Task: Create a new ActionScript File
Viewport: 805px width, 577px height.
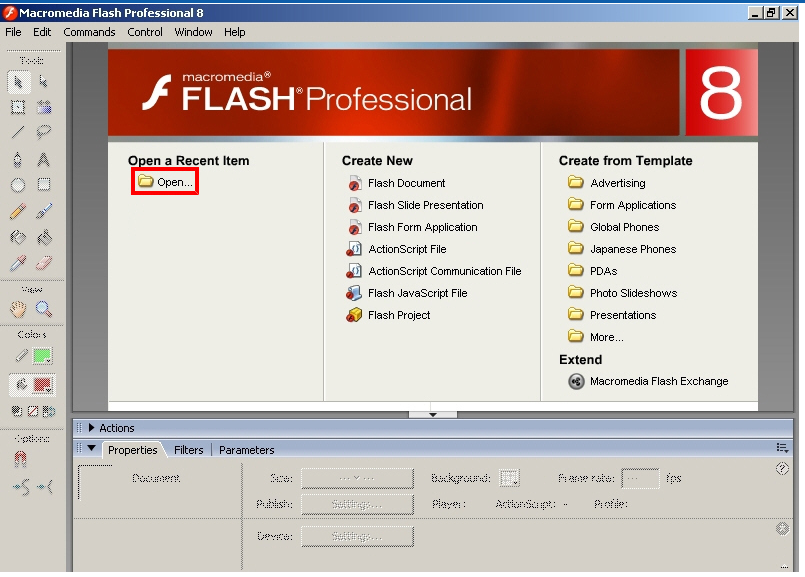Action: (x=397, y=249)
